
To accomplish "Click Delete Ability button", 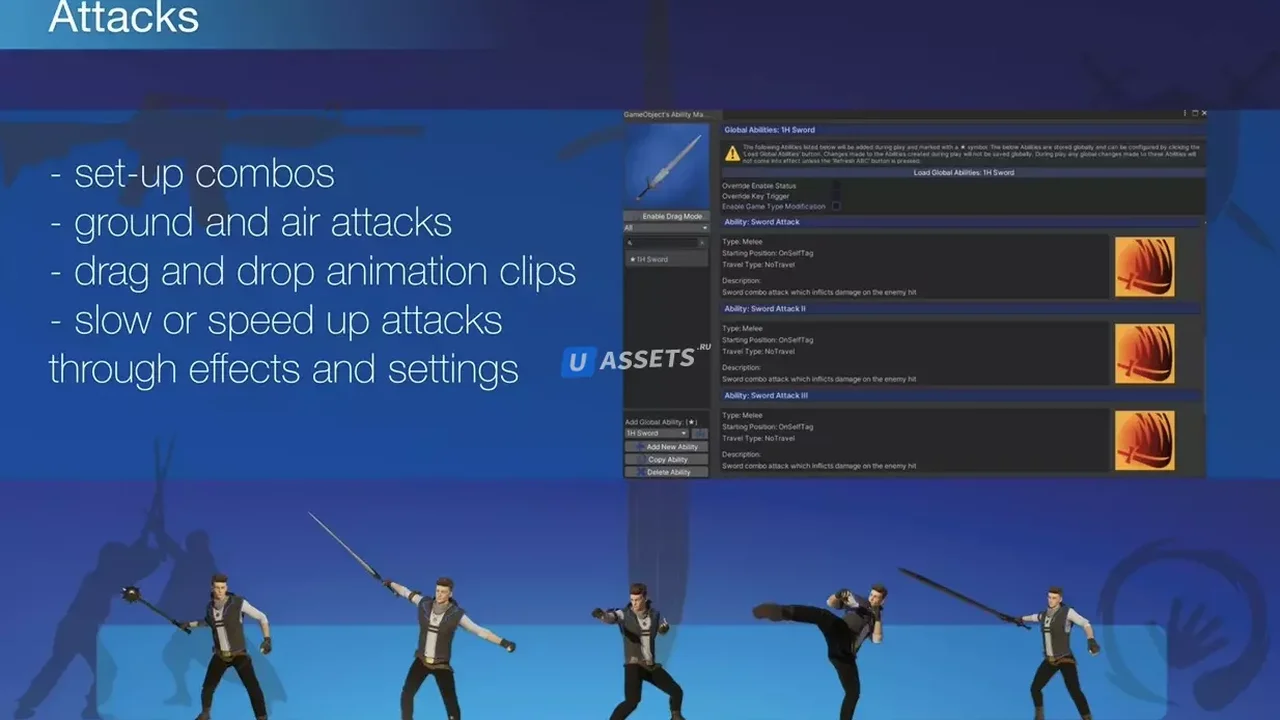I will pos(666,472).
